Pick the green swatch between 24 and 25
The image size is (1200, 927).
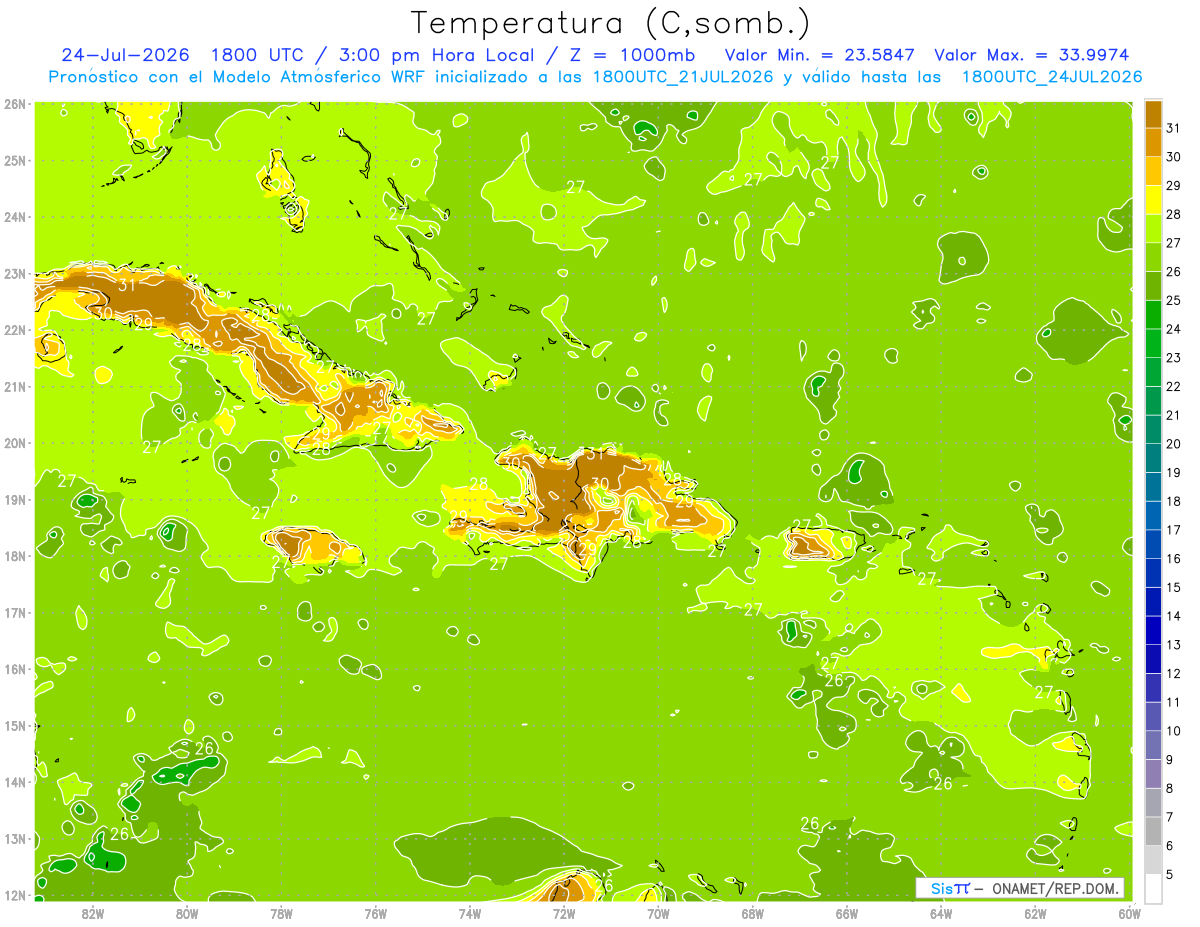(x=1153, y=314)
